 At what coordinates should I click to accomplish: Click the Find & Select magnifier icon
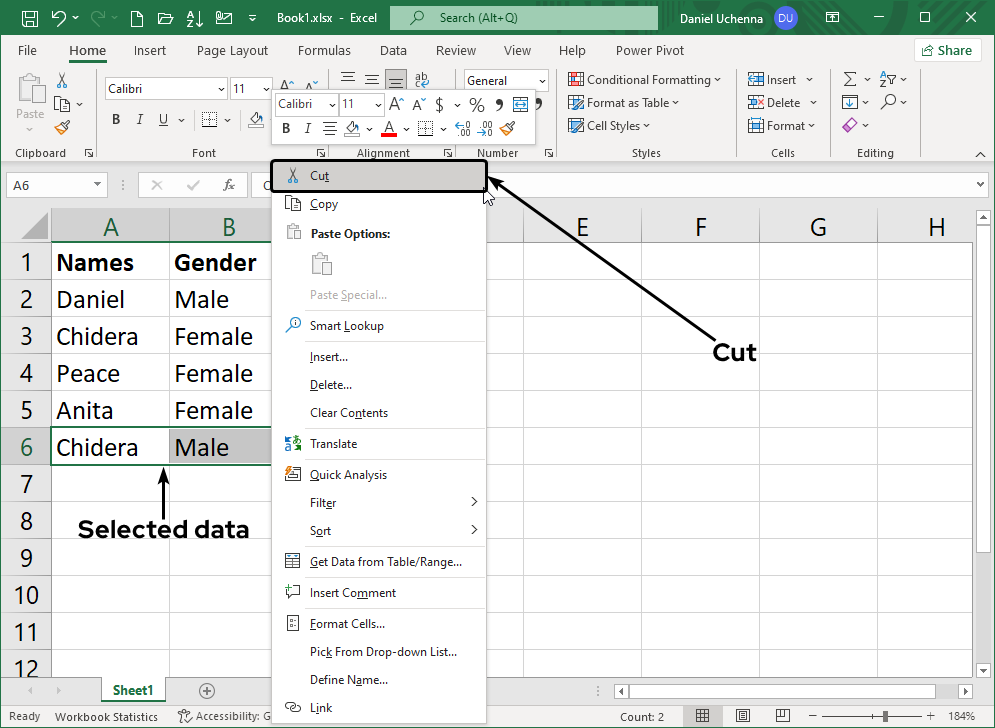click(887, 102)
